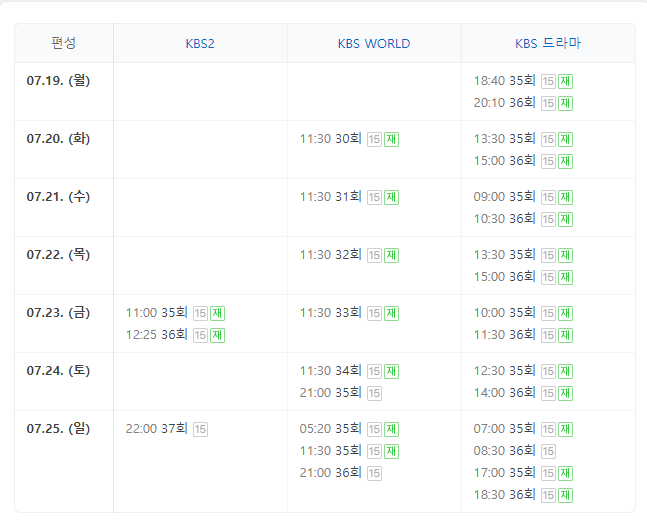Open the KBS2 channel header link

click(200, 44)
